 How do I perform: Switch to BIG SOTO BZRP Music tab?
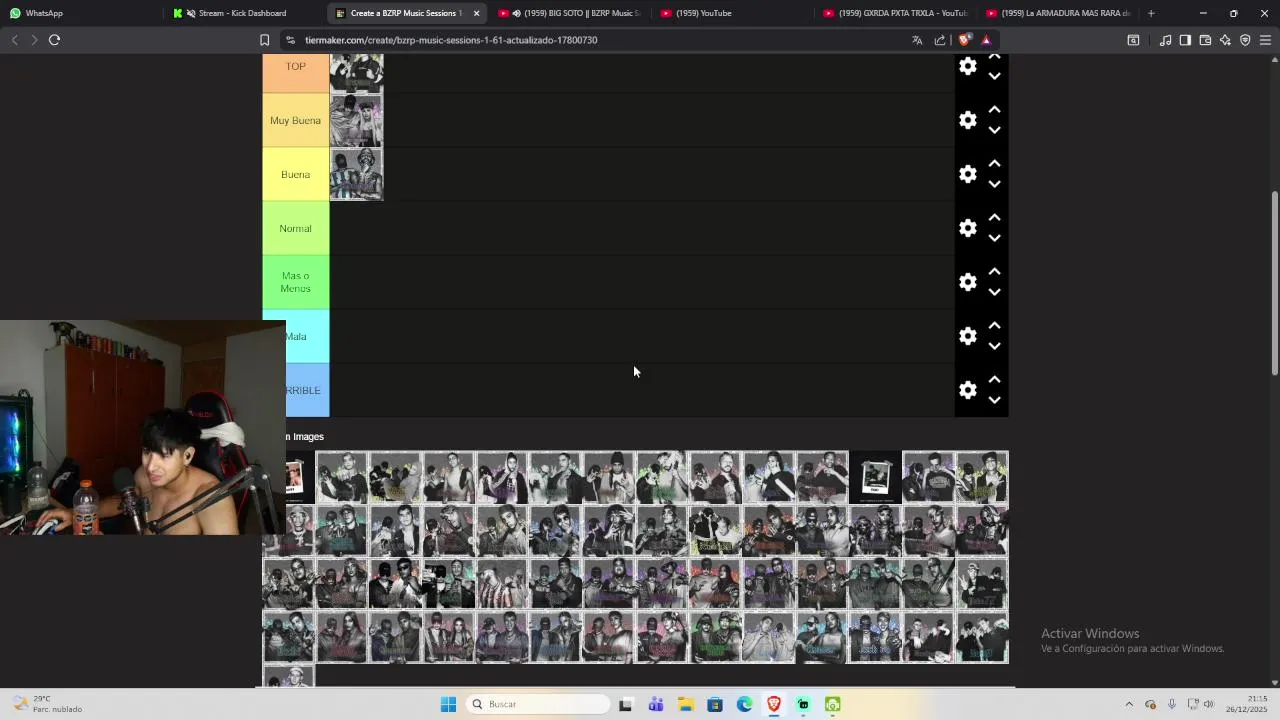tap(568, 13)
